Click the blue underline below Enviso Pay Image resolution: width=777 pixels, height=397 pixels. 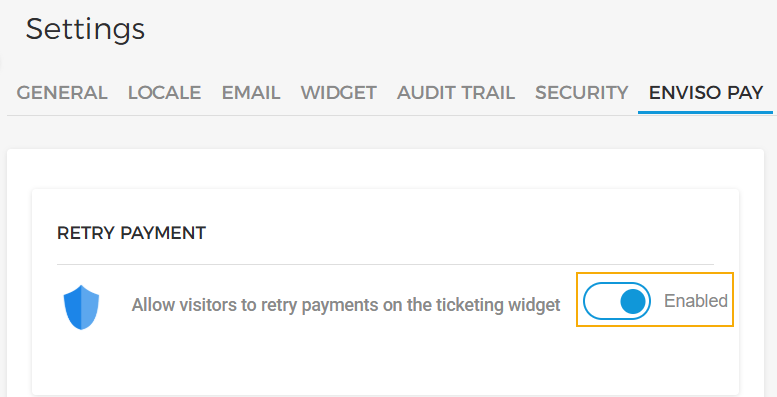pyautogui.click(x=706, y=113)
